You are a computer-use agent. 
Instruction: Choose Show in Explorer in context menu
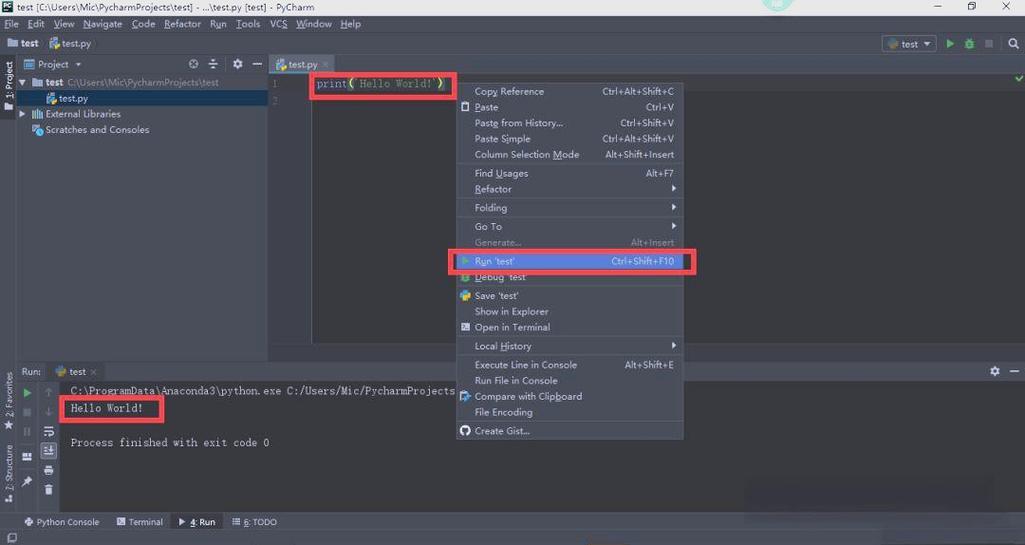(x=569, y=312)
